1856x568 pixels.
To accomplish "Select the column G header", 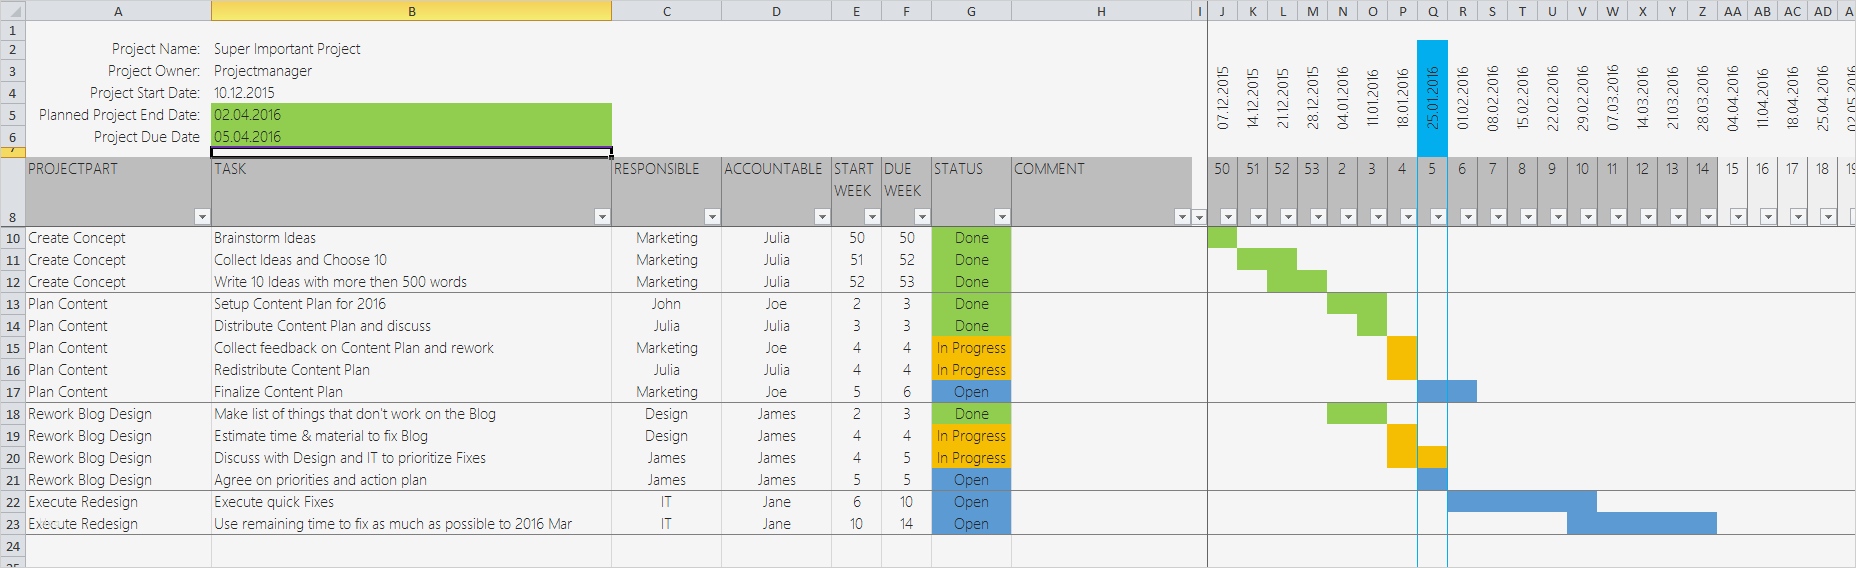I will 971,11.
